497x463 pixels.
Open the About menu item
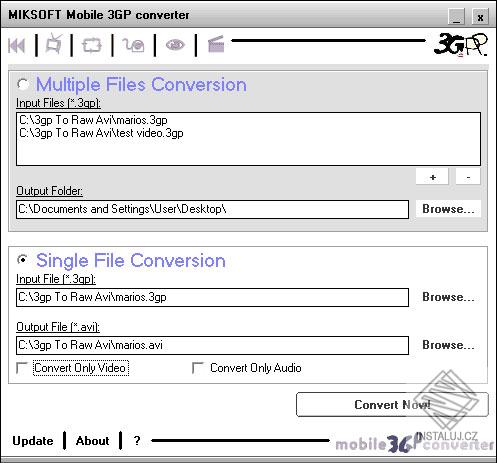[92, 441]
